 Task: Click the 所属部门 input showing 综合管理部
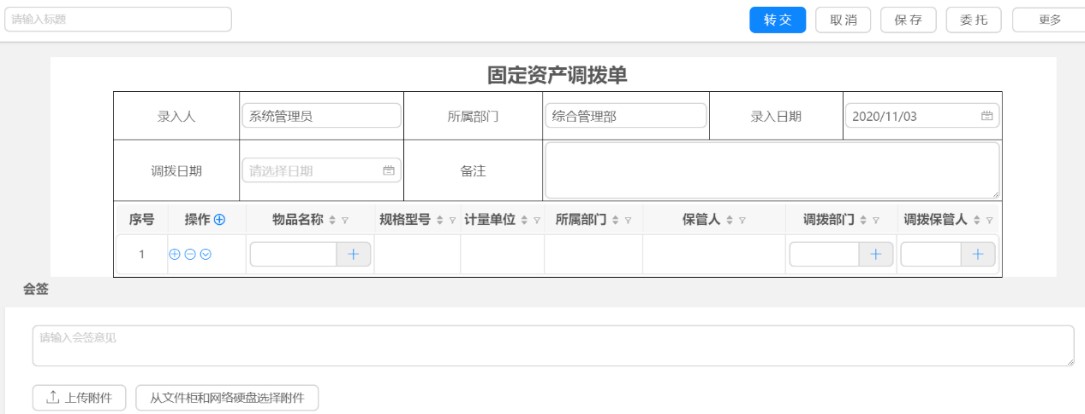point(626,116)
